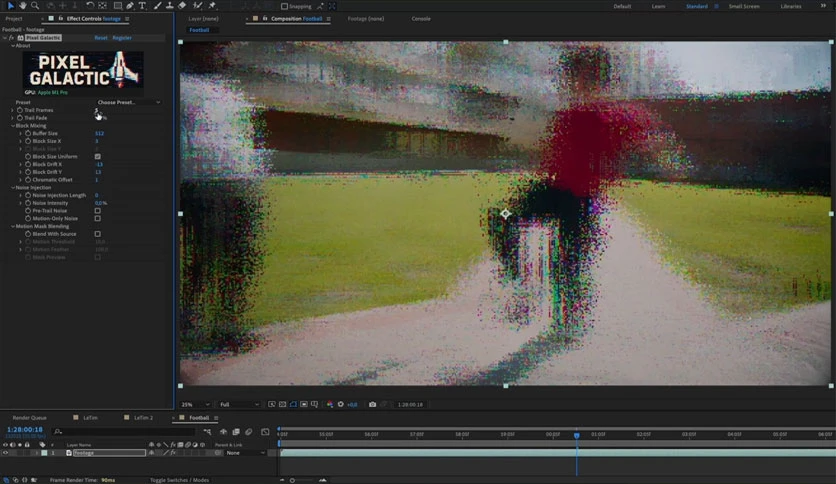Take a snapshot with camera icon

pyautogui.click(x=372, y=405)
